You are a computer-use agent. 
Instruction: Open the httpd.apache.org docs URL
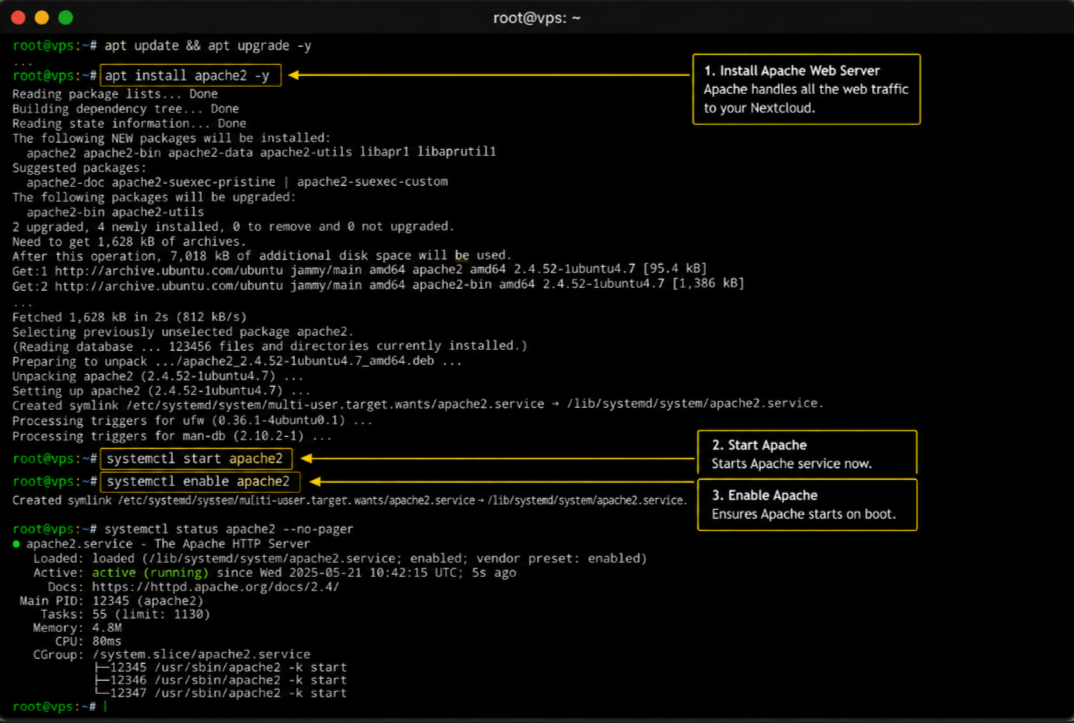(x=215, y=587)
